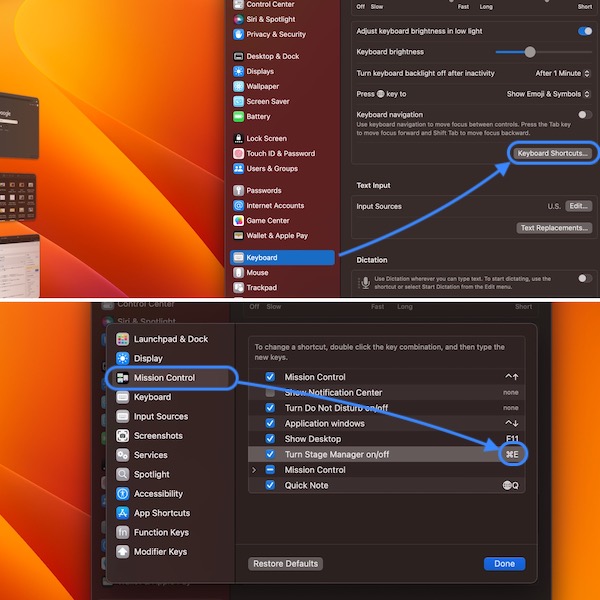Open the Services gears icon

(x=122, y=455)
